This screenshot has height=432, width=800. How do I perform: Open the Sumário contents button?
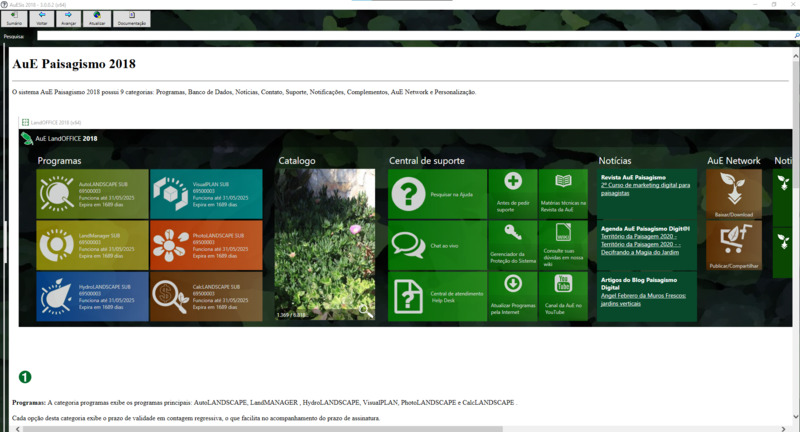coord(14,18)
